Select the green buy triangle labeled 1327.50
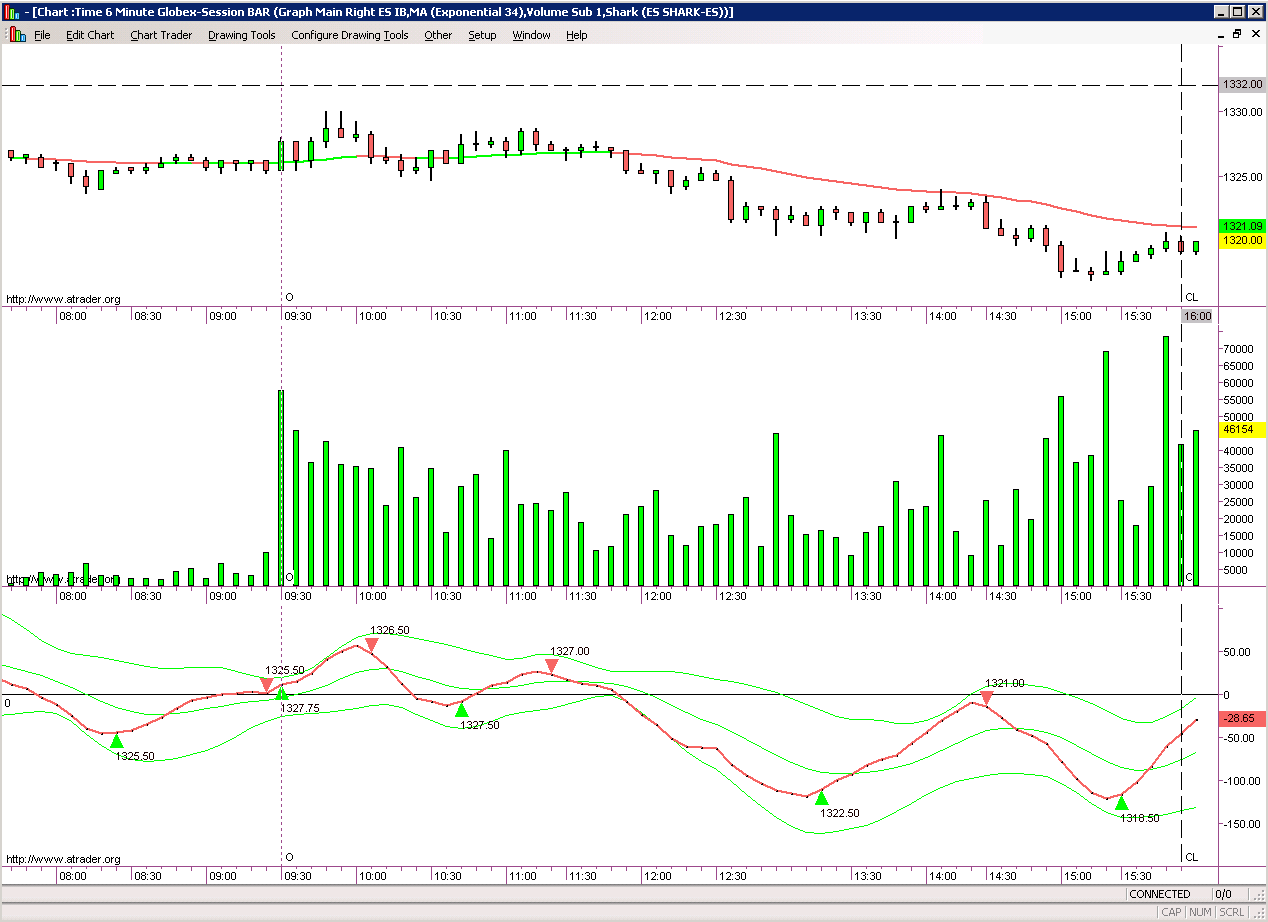This screenshot has height=922, width=1268. [x=461, y=710]
